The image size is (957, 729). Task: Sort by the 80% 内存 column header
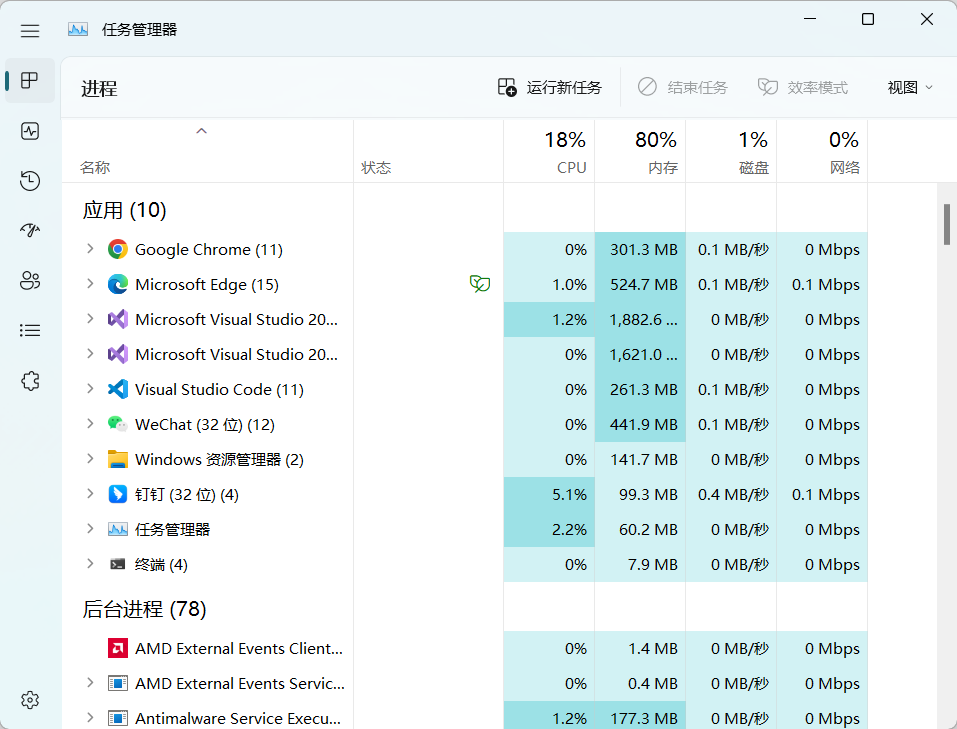640,151
